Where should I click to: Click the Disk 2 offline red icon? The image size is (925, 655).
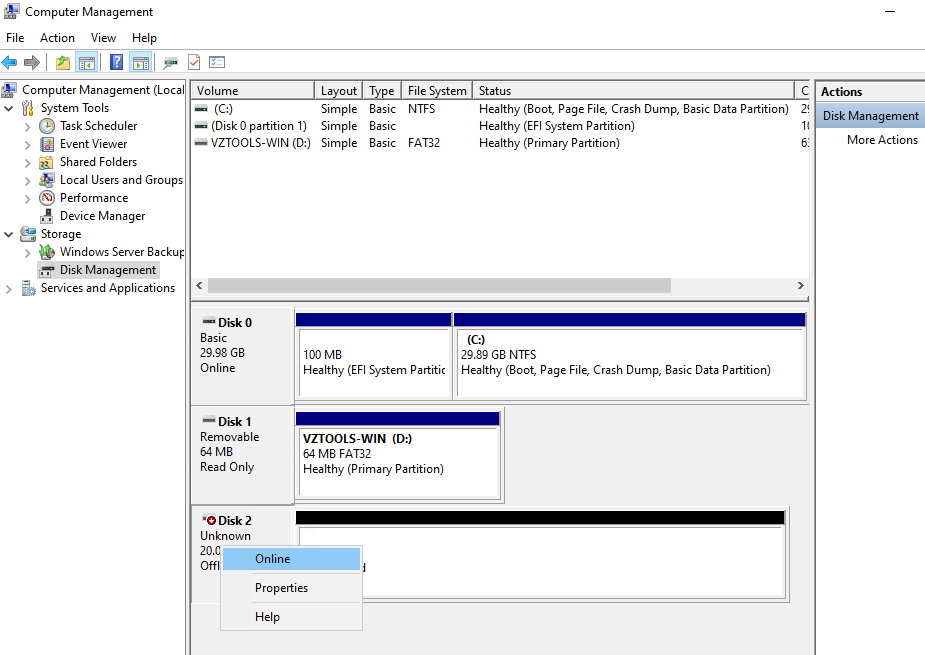(x=209, y=520)
